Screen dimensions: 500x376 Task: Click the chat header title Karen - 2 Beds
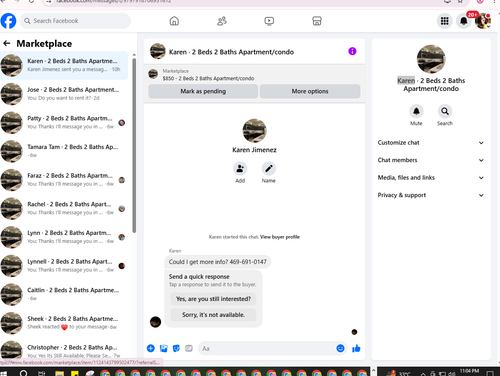click(x=231, y=52)
